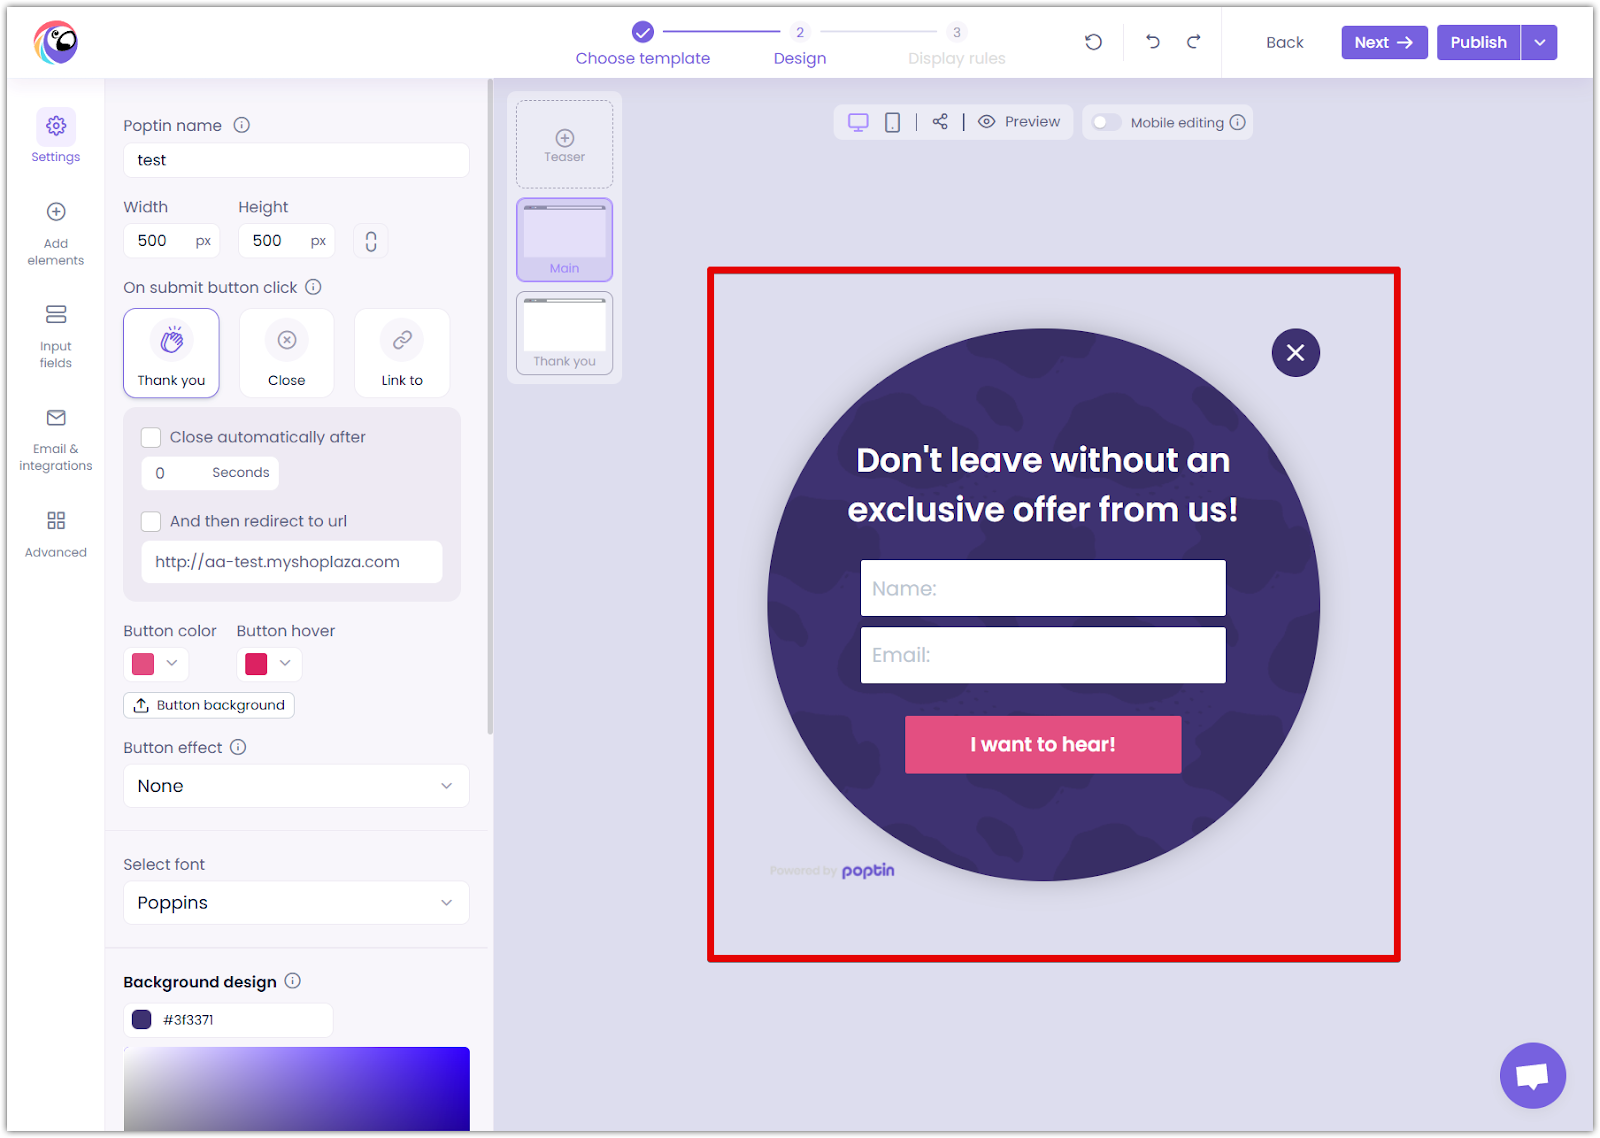Expand the Publish button dropdown arrow
The width and height of the screenshot is (1600, 1138).
coord(1539,42)
